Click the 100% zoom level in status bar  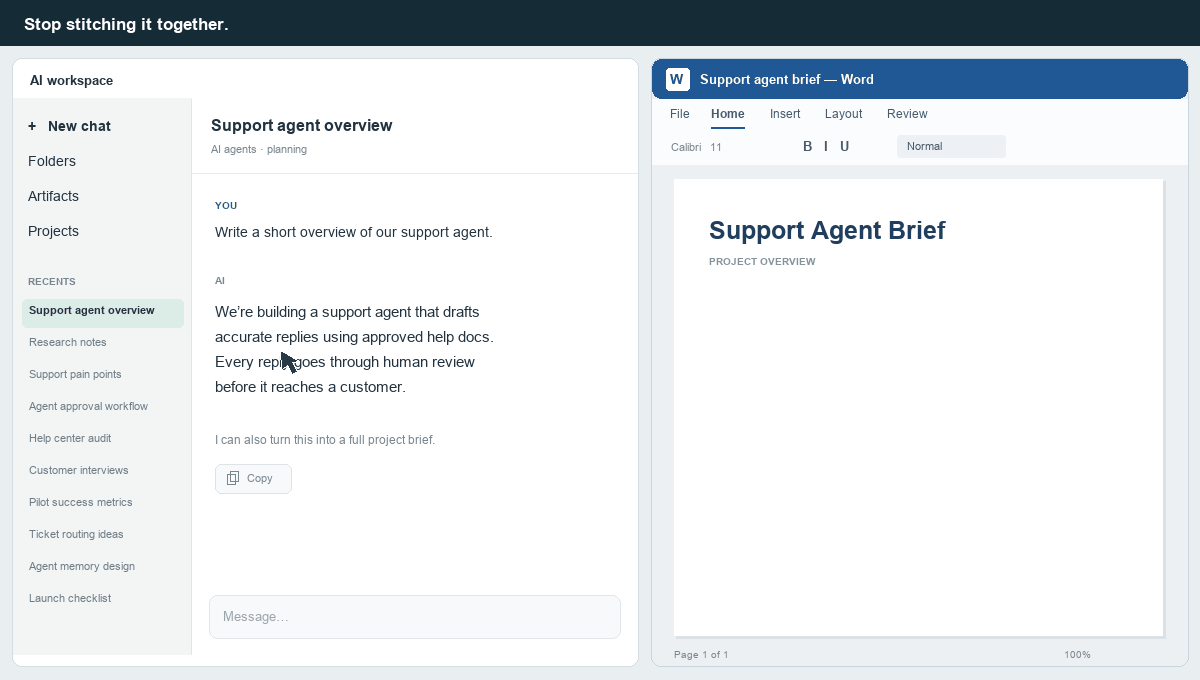(1077, 655)
